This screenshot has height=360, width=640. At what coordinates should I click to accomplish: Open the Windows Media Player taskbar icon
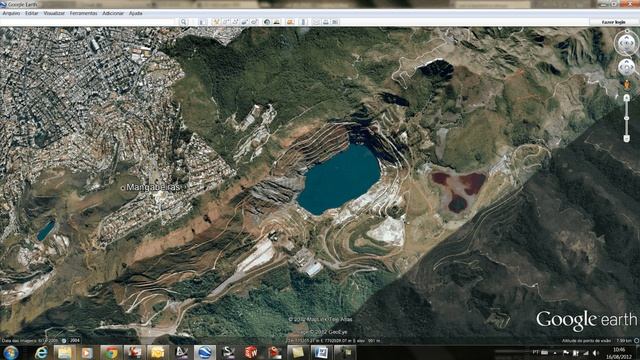coord(87,352)
